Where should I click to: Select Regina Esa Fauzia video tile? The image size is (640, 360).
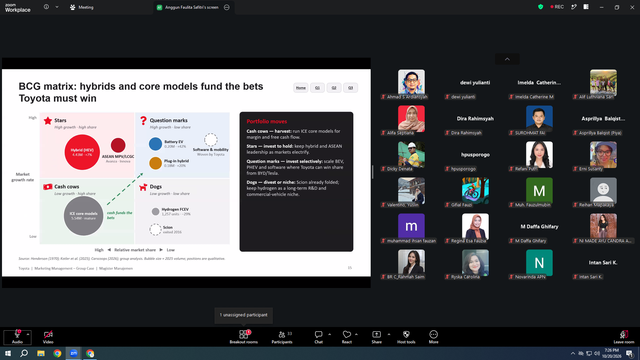475,228
